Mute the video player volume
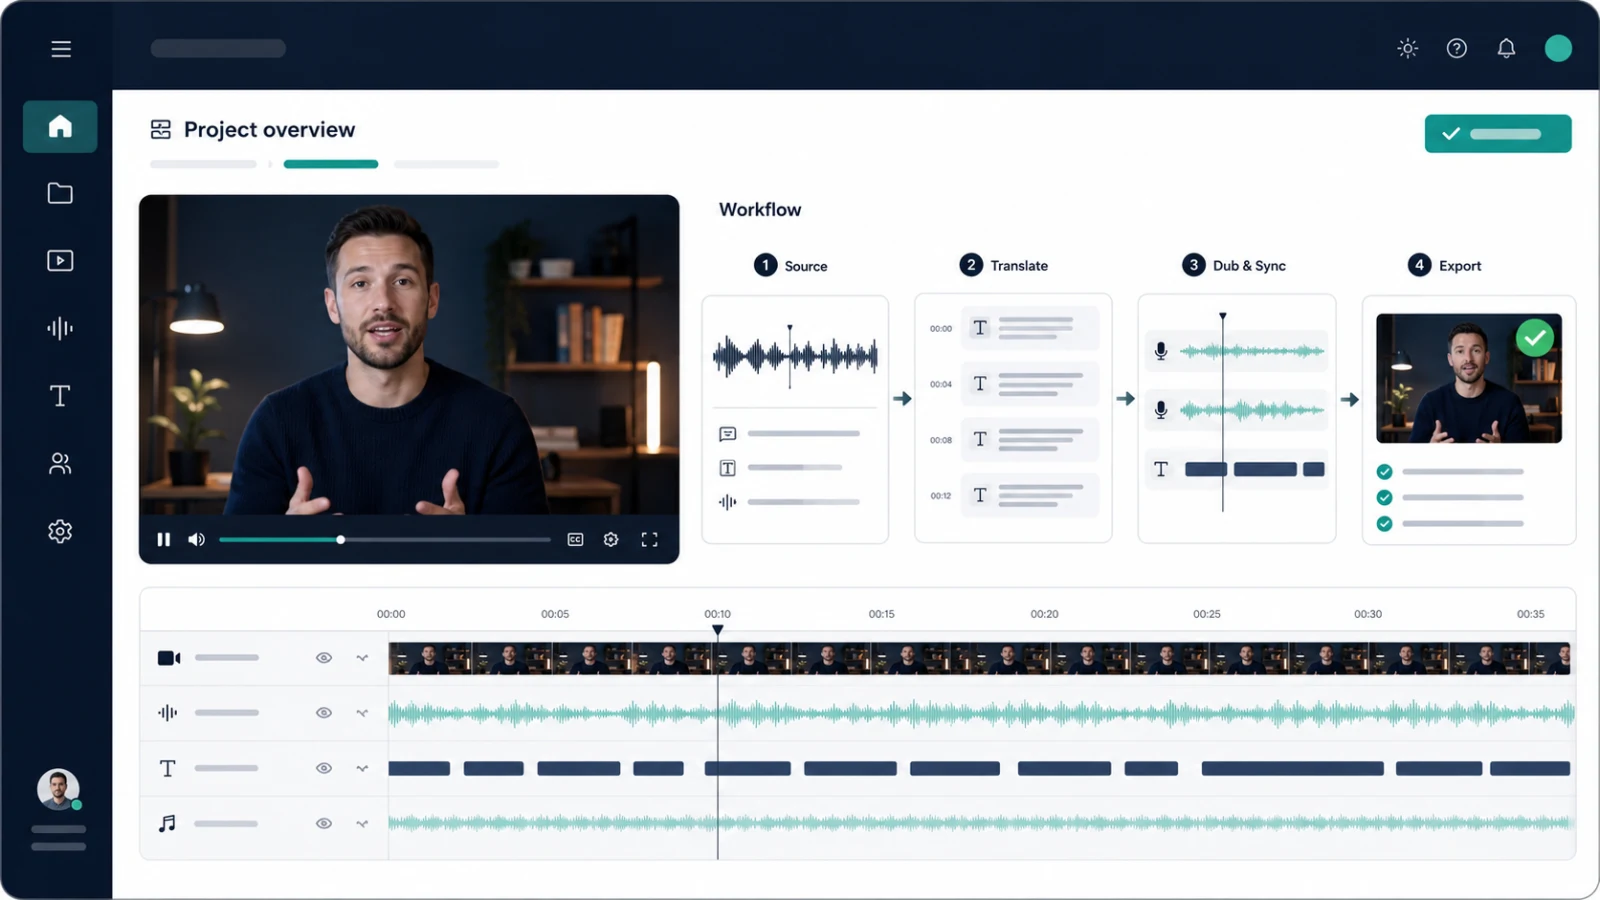1600x900 pixels. coord(196,540)
